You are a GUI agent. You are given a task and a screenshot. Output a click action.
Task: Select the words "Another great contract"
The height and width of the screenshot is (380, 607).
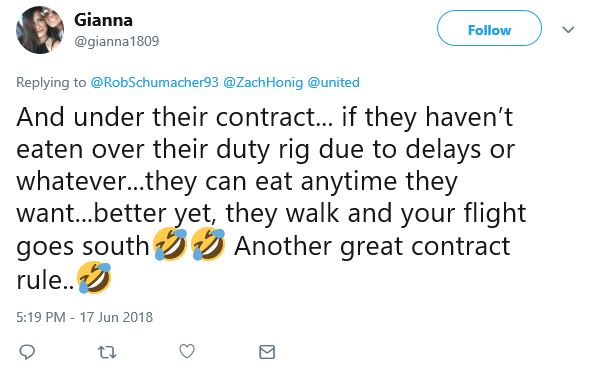(x=372, y=246)
